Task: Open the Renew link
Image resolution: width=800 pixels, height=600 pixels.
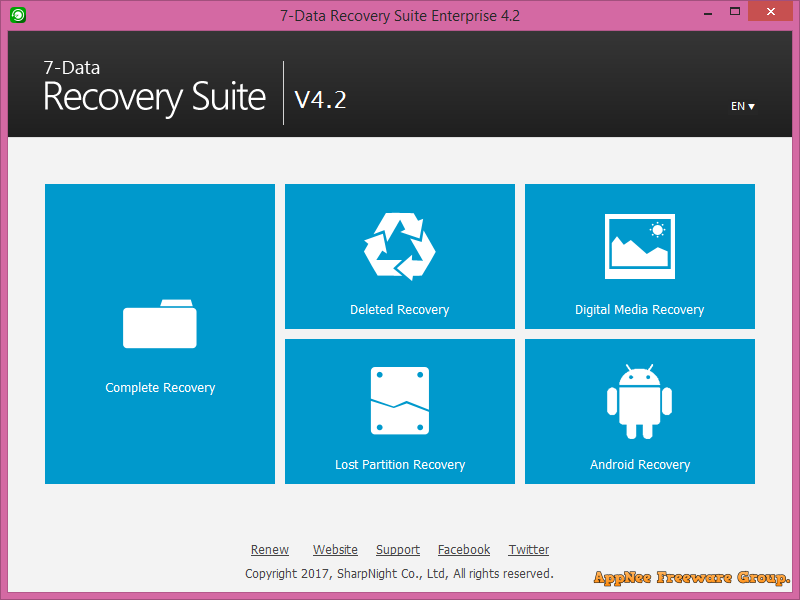Action: click(270, 549)
